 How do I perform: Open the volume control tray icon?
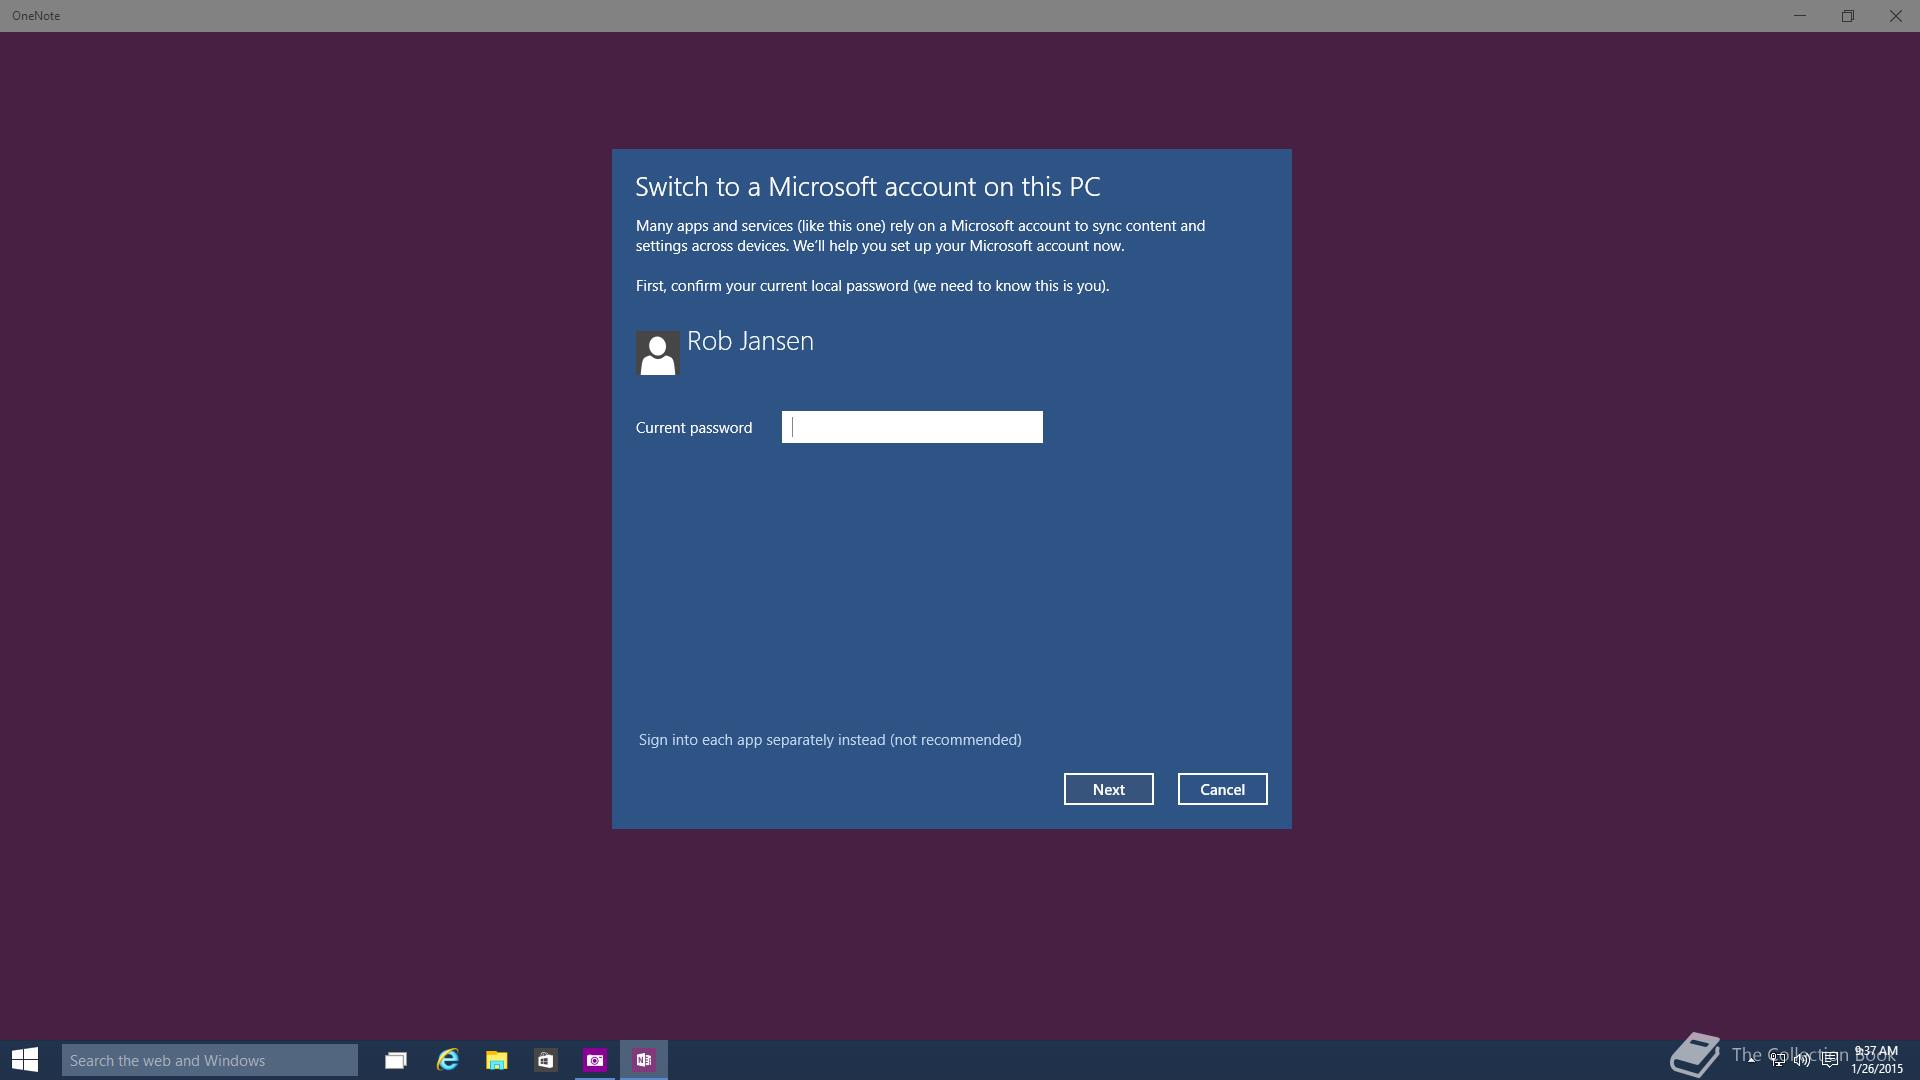(x=1803, y=1060)
